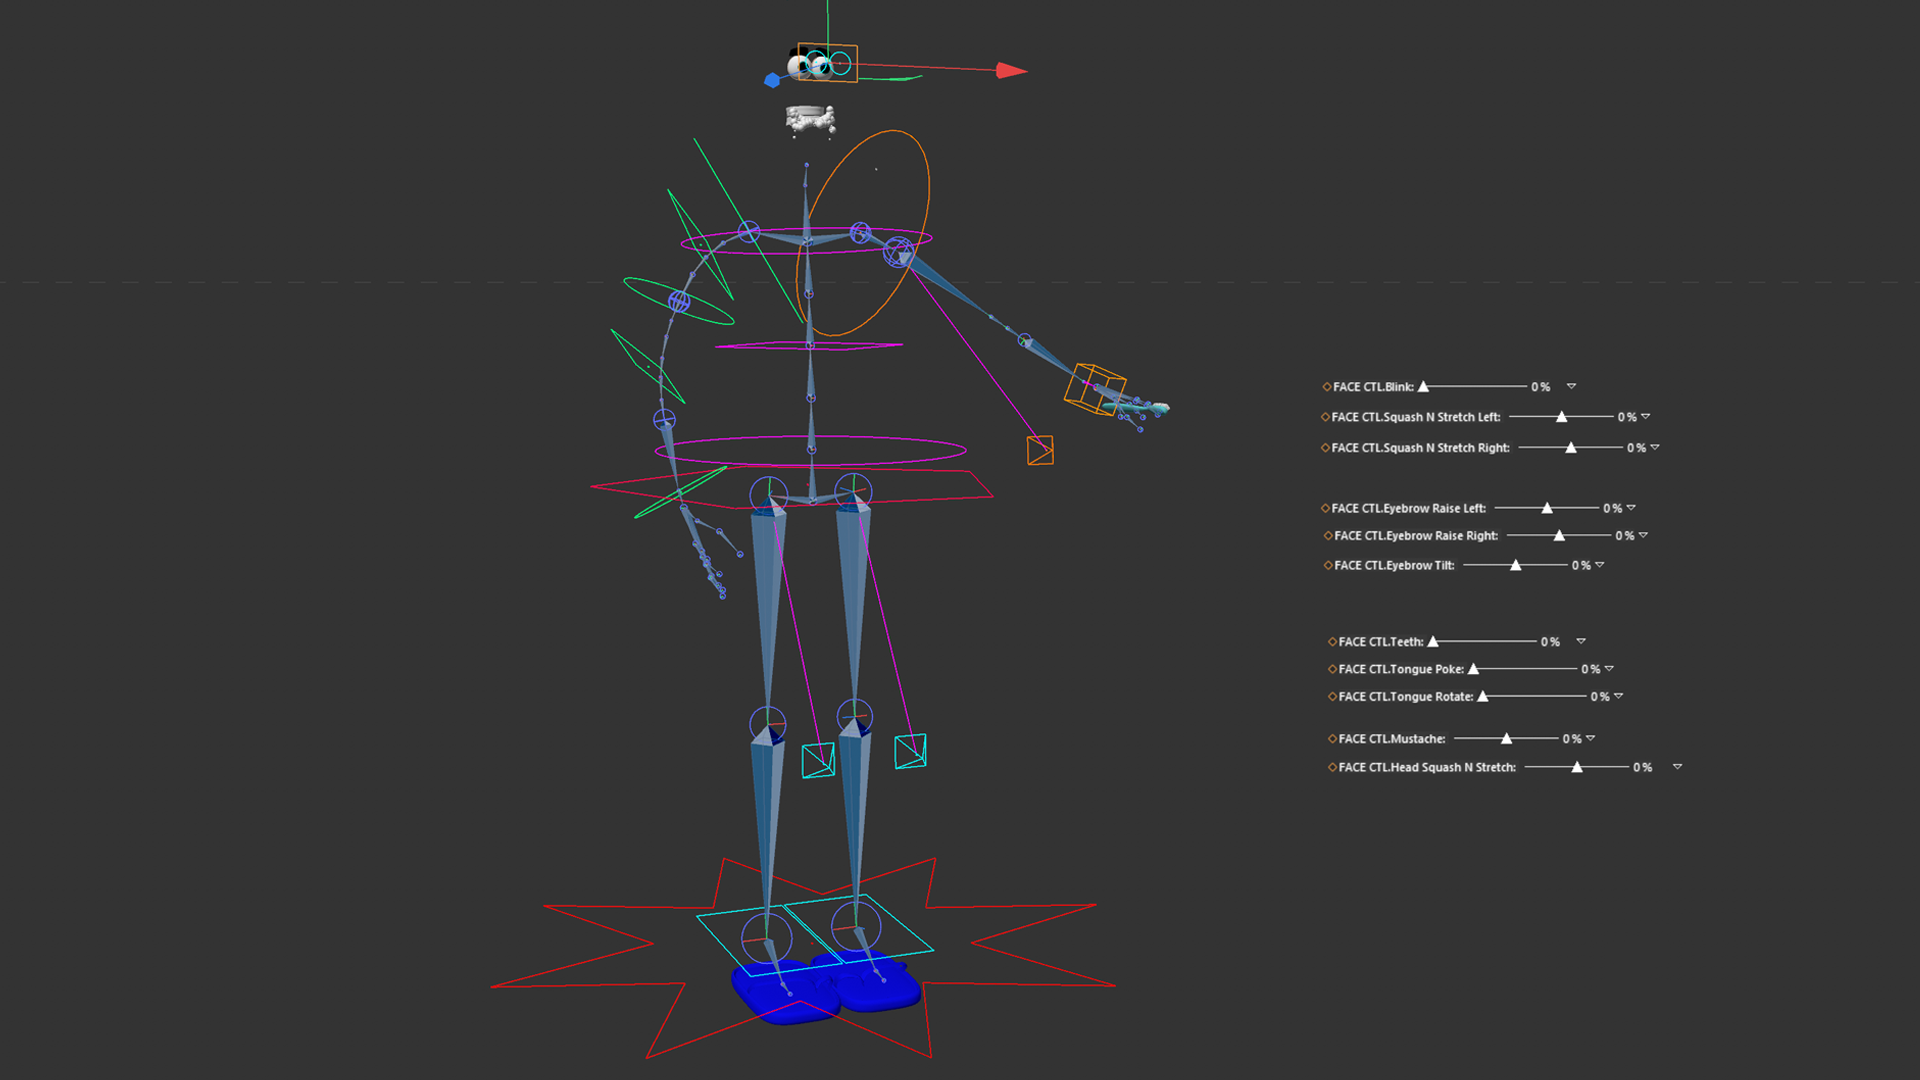Expand dropdown arrow for Head Squash N Stretch
Screen dimensions: 1920x1080
pos(1677,767)
